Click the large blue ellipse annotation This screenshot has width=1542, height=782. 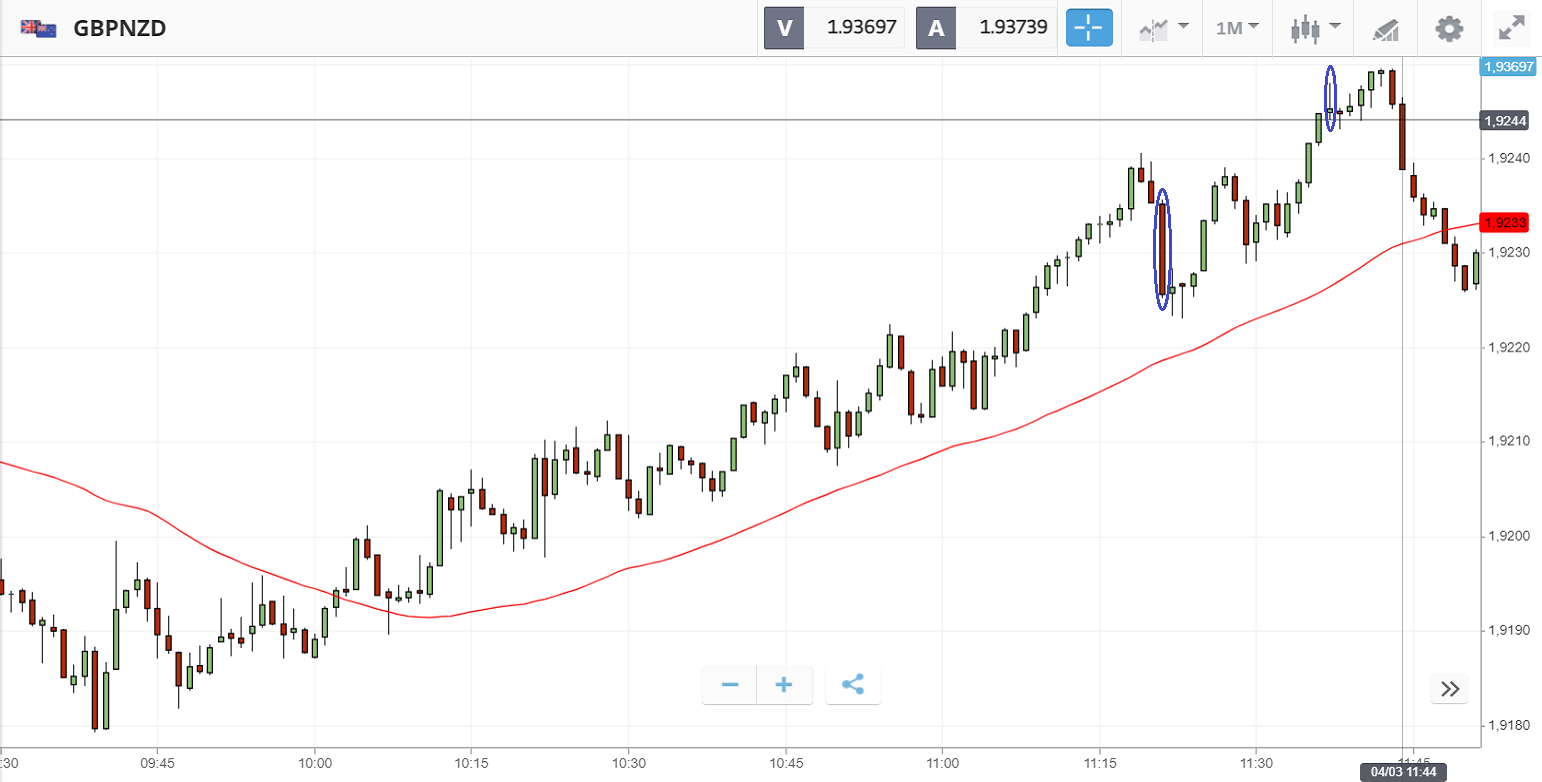(x=1162, y=250)
